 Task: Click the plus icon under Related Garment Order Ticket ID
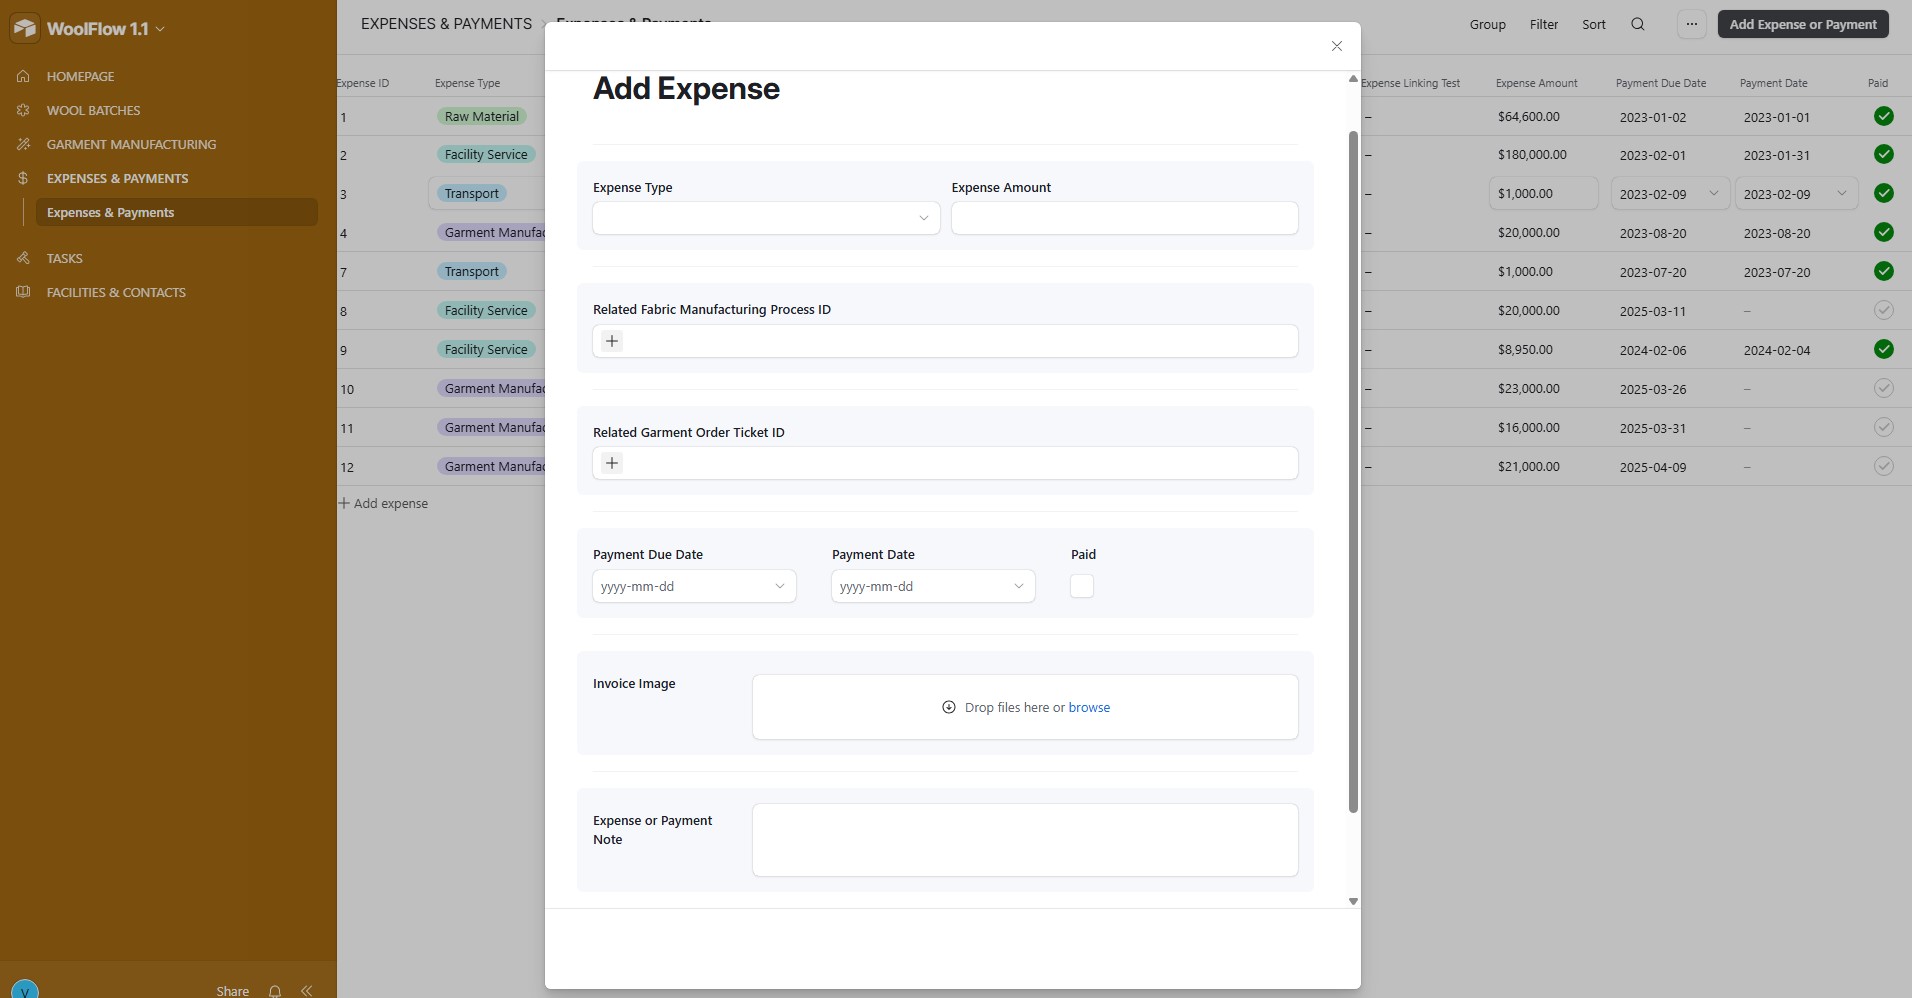click(x=612, y=463)
